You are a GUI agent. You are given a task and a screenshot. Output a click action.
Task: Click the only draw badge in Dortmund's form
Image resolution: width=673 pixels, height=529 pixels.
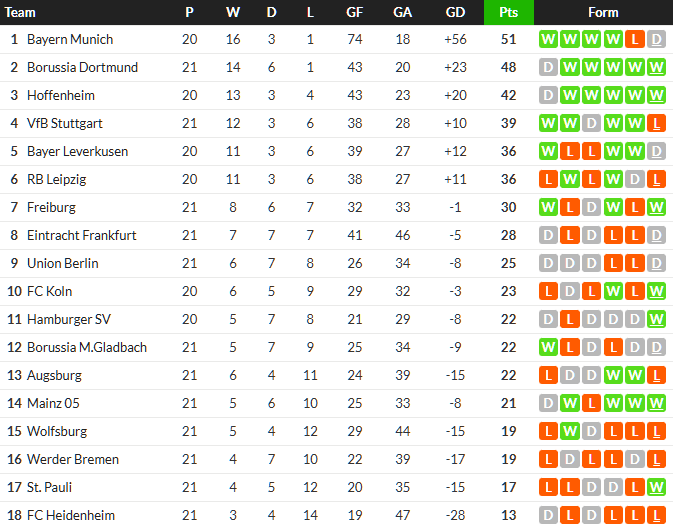[x=548, y=67]
